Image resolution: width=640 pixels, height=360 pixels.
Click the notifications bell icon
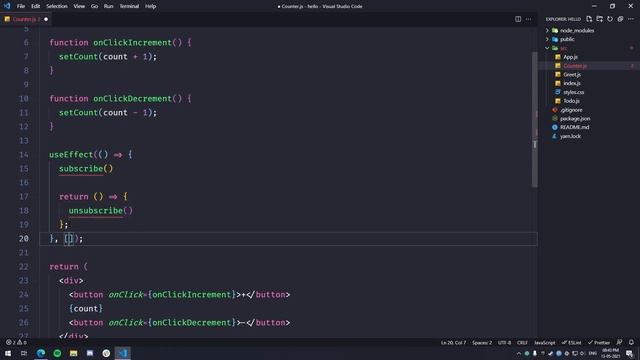point(631,342)
